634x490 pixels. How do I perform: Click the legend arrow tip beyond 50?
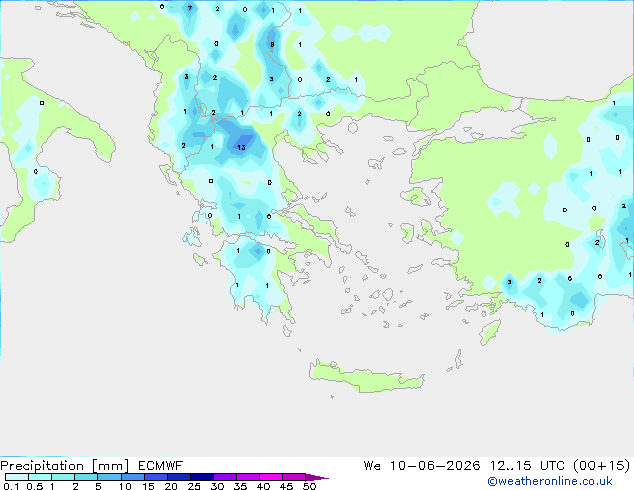(317, 477)
